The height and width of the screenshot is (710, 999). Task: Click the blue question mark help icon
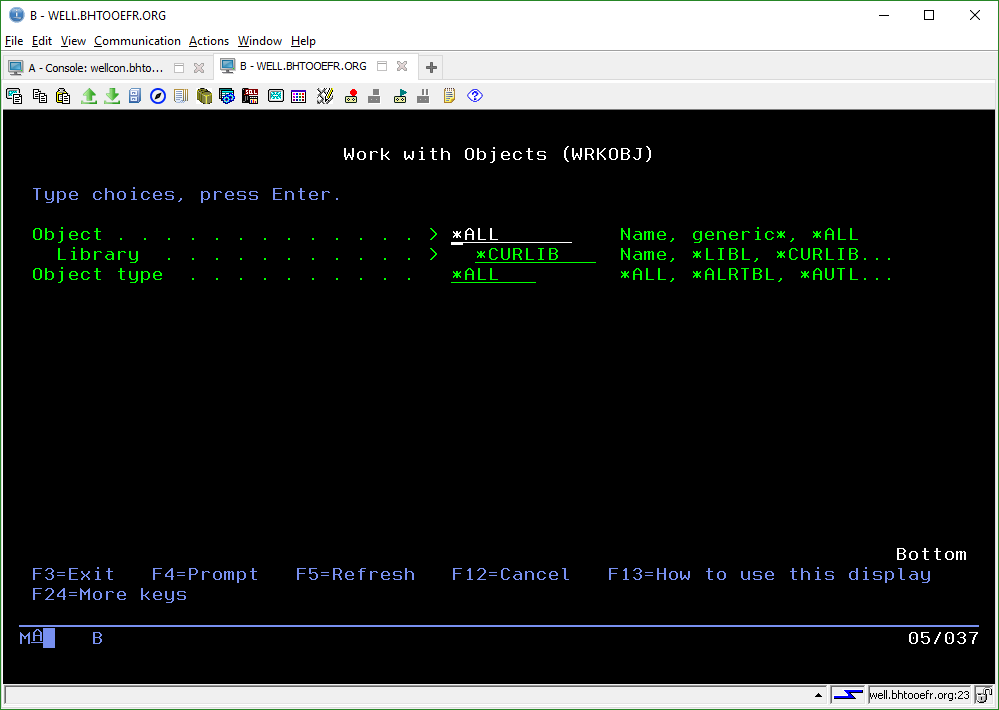[x=475, y=96]
